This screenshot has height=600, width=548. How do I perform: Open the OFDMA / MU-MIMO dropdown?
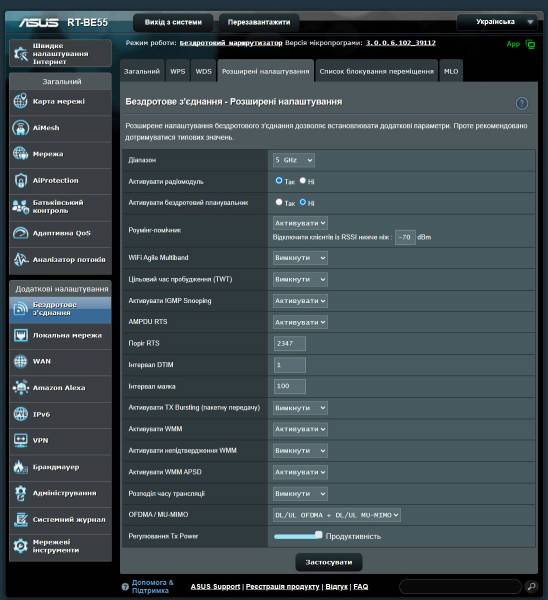(337, 515)
